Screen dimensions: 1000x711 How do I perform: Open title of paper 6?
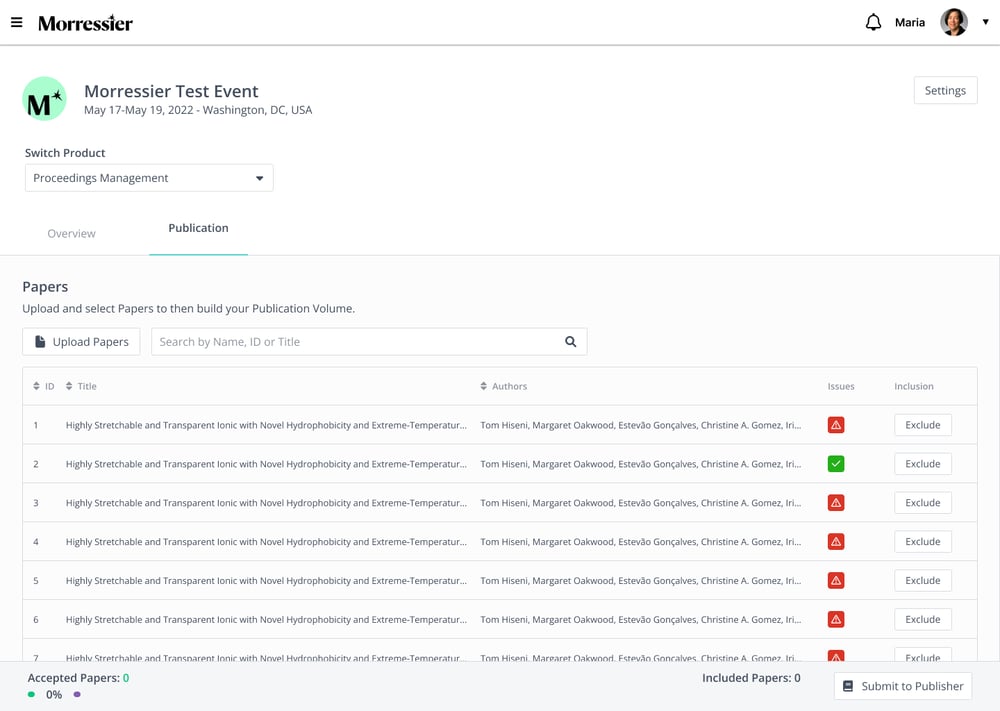pos(266,620)
